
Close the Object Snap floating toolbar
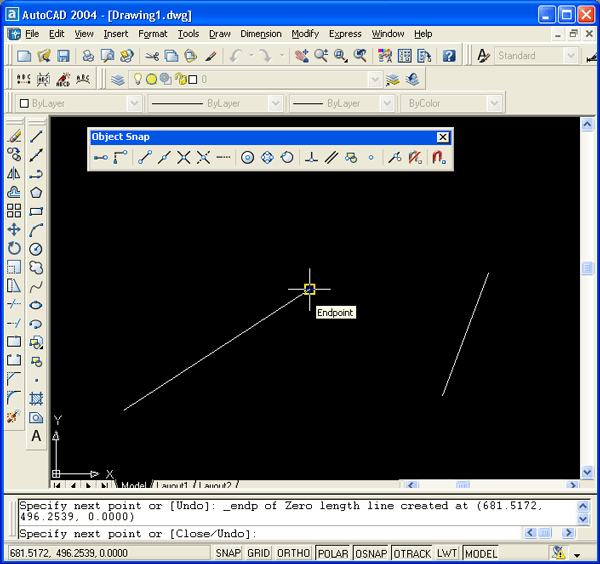tap(443, 137)
